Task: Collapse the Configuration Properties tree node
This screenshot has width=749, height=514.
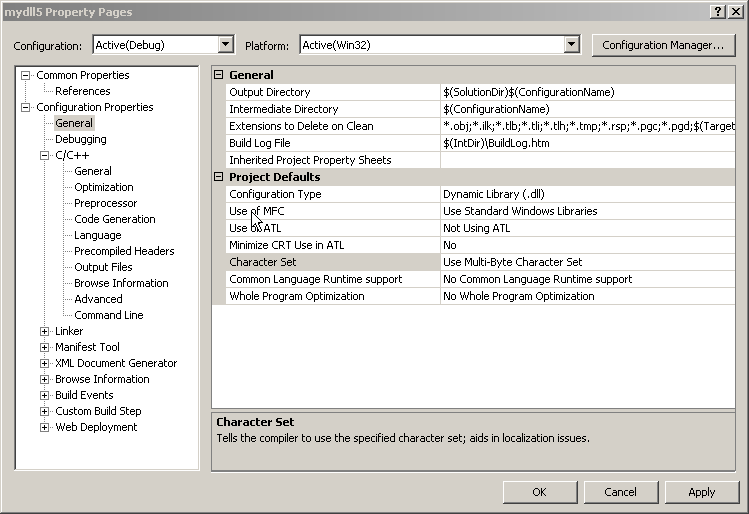Action: point(26,107)
